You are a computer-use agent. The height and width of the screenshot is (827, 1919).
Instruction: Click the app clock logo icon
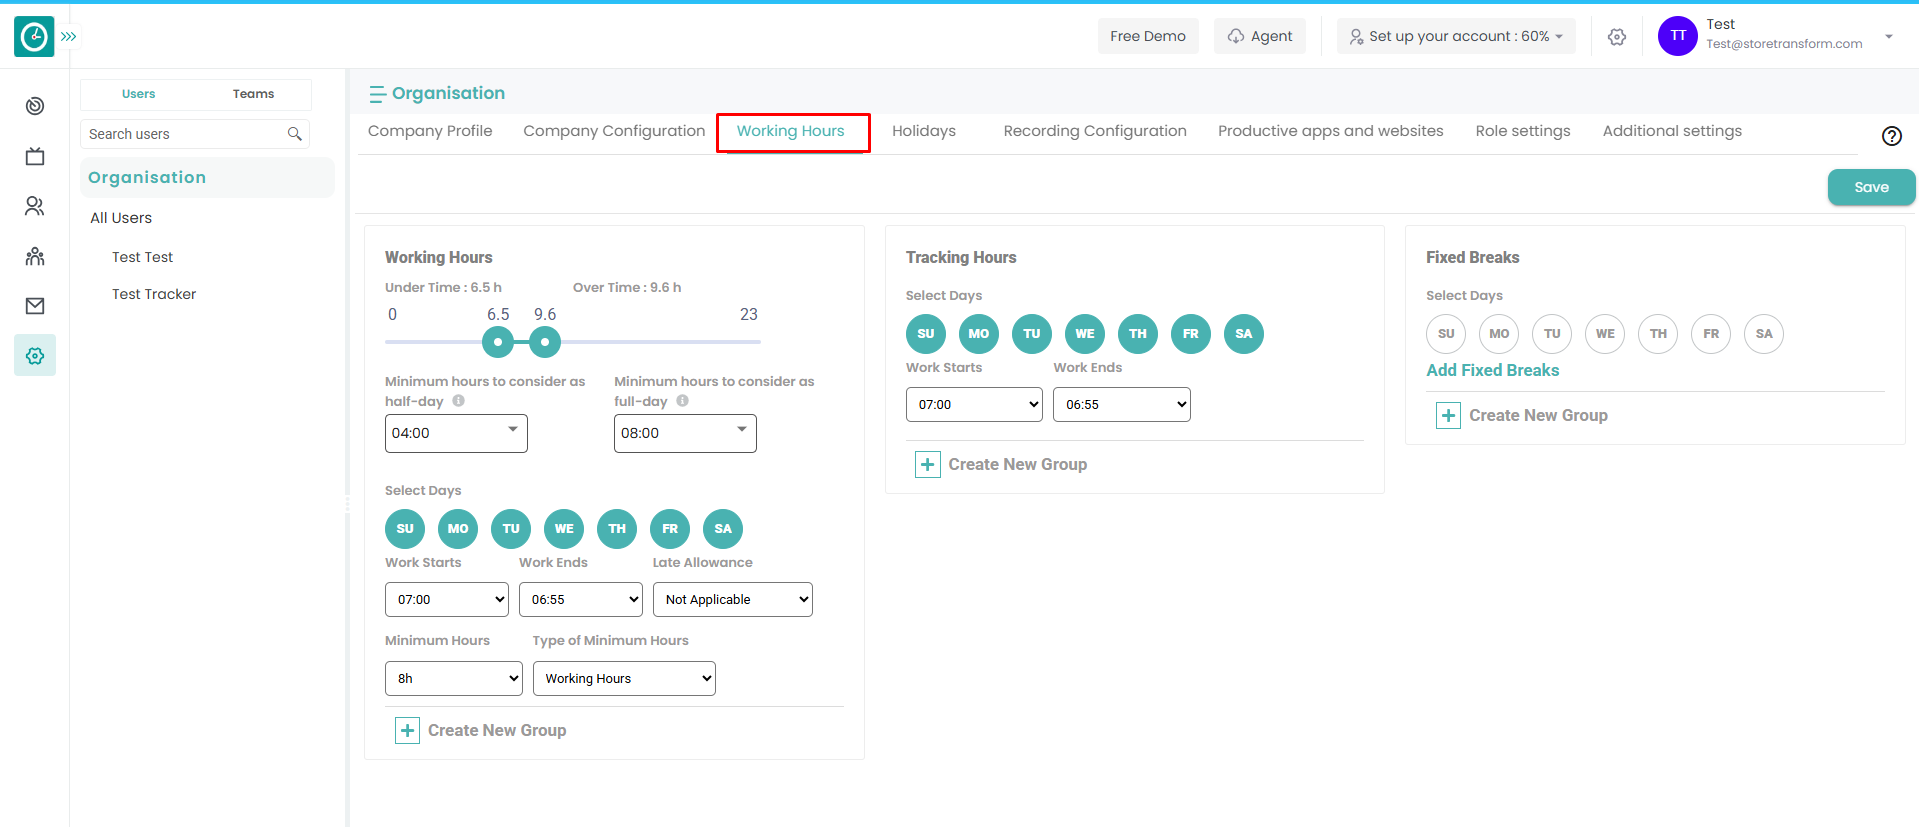coord(34,37)
